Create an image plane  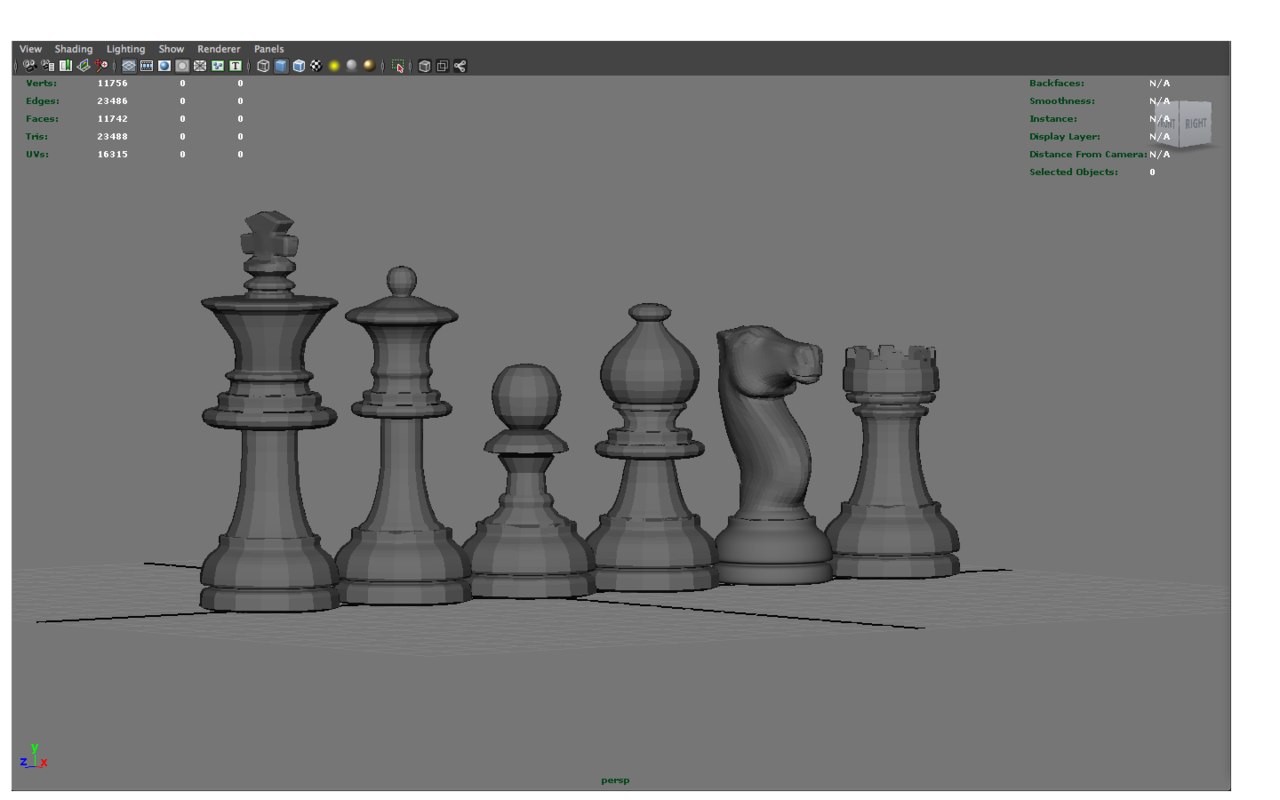pos(84,66)
